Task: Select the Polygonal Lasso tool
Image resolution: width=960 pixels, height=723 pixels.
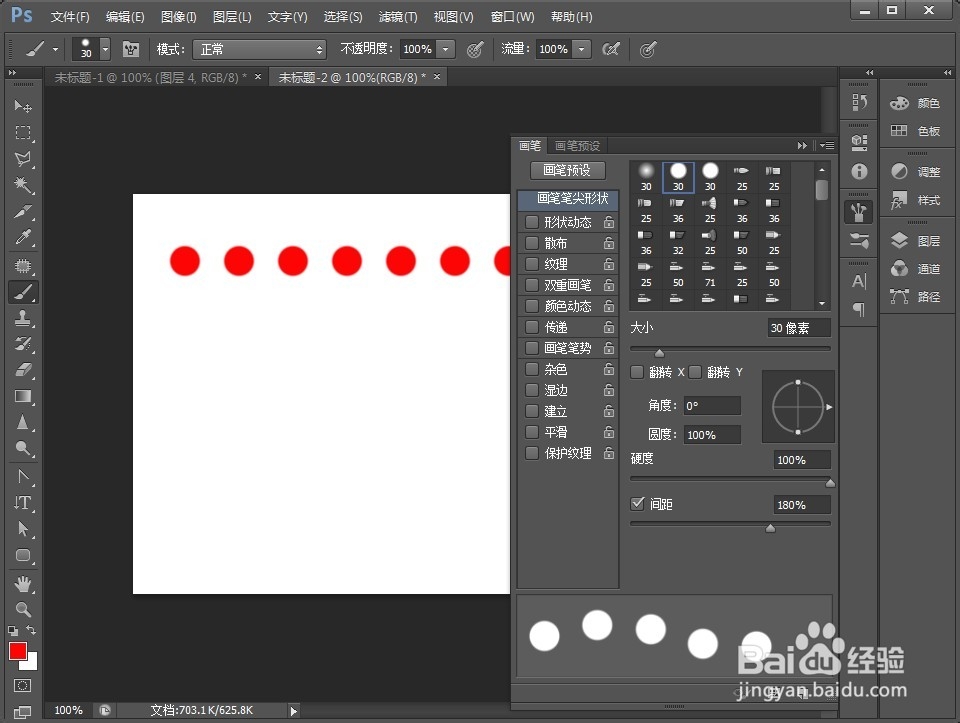Action: pos(23,159)
